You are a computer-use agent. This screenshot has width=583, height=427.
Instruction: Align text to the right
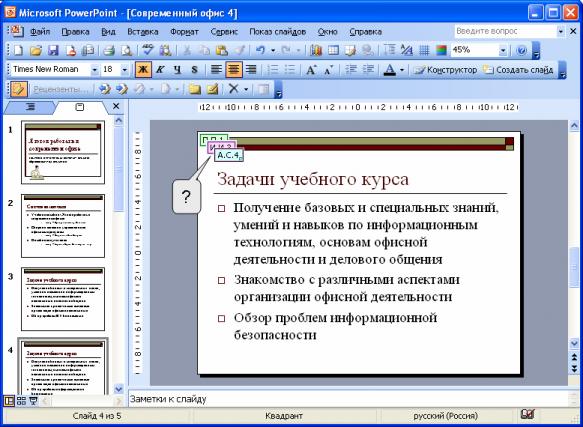point(251,70)
